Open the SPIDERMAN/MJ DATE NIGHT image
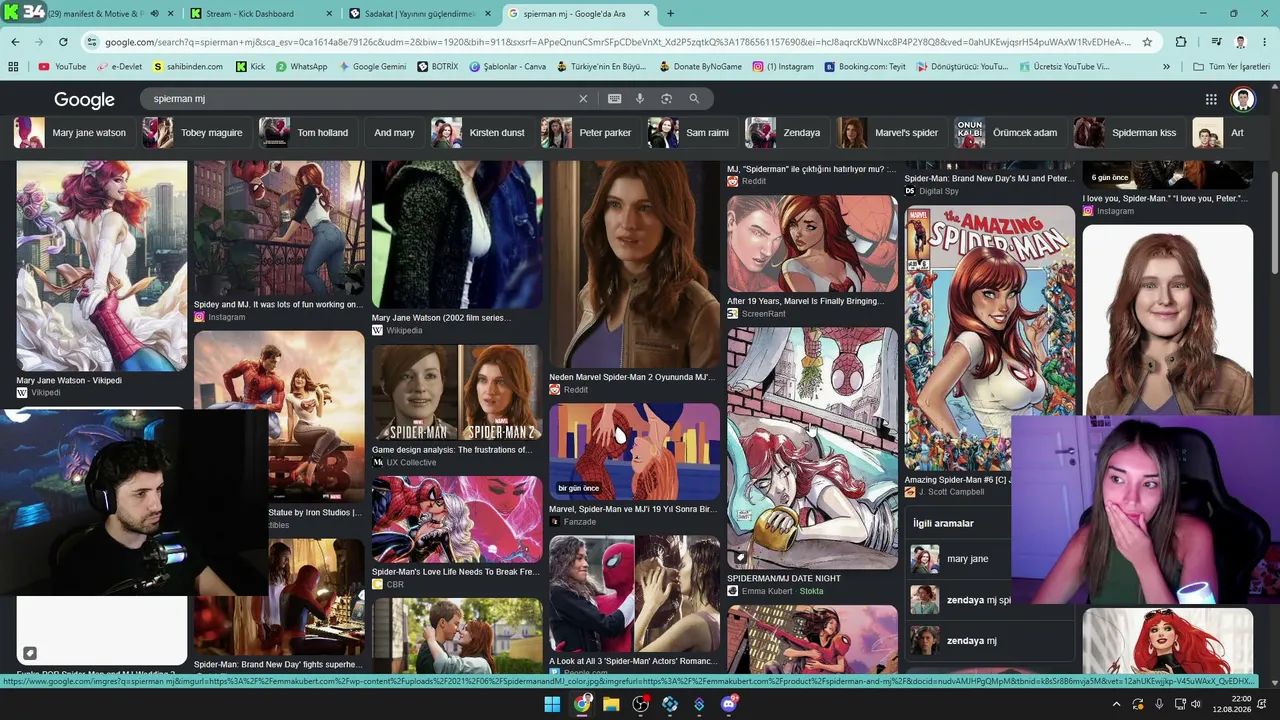1280x720 pixels. click(x=812, y=448)
